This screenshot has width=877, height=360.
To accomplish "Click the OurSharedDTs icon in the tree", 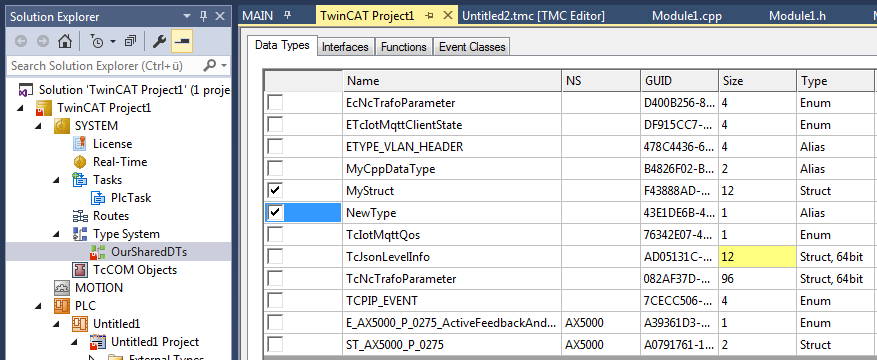I will click(x=98, y=252).
